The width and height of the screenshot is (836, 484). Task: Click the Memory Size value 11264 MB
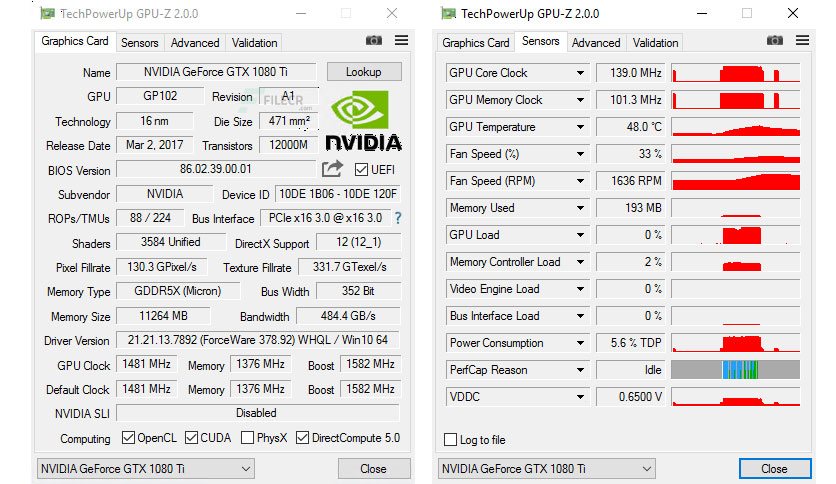point(163,316)
